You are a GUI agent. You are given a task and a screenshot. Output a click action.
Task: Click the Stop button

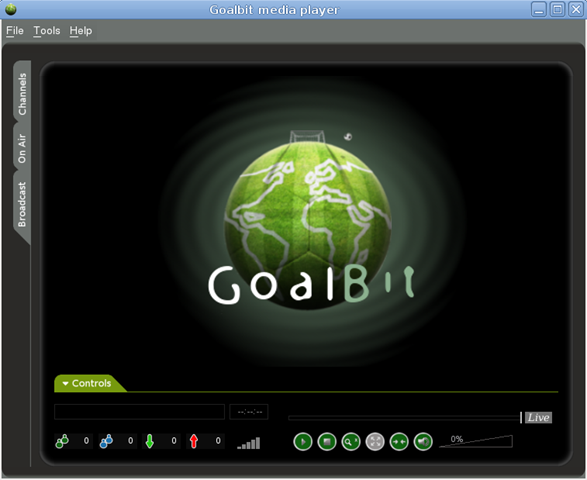pyautogui.click(x=327, y=441)
